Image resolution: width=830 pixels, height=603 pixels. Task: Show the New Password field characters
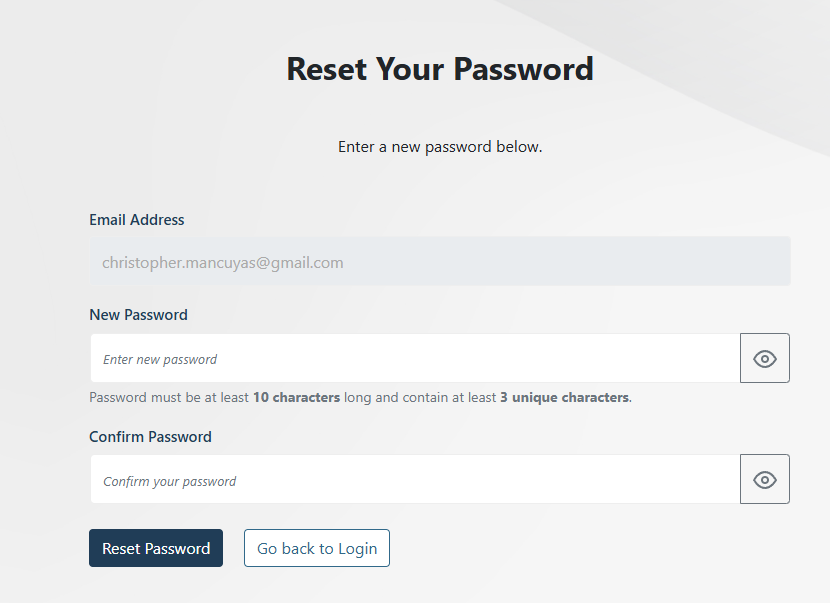pyautogui.click(x=765, y=359)
